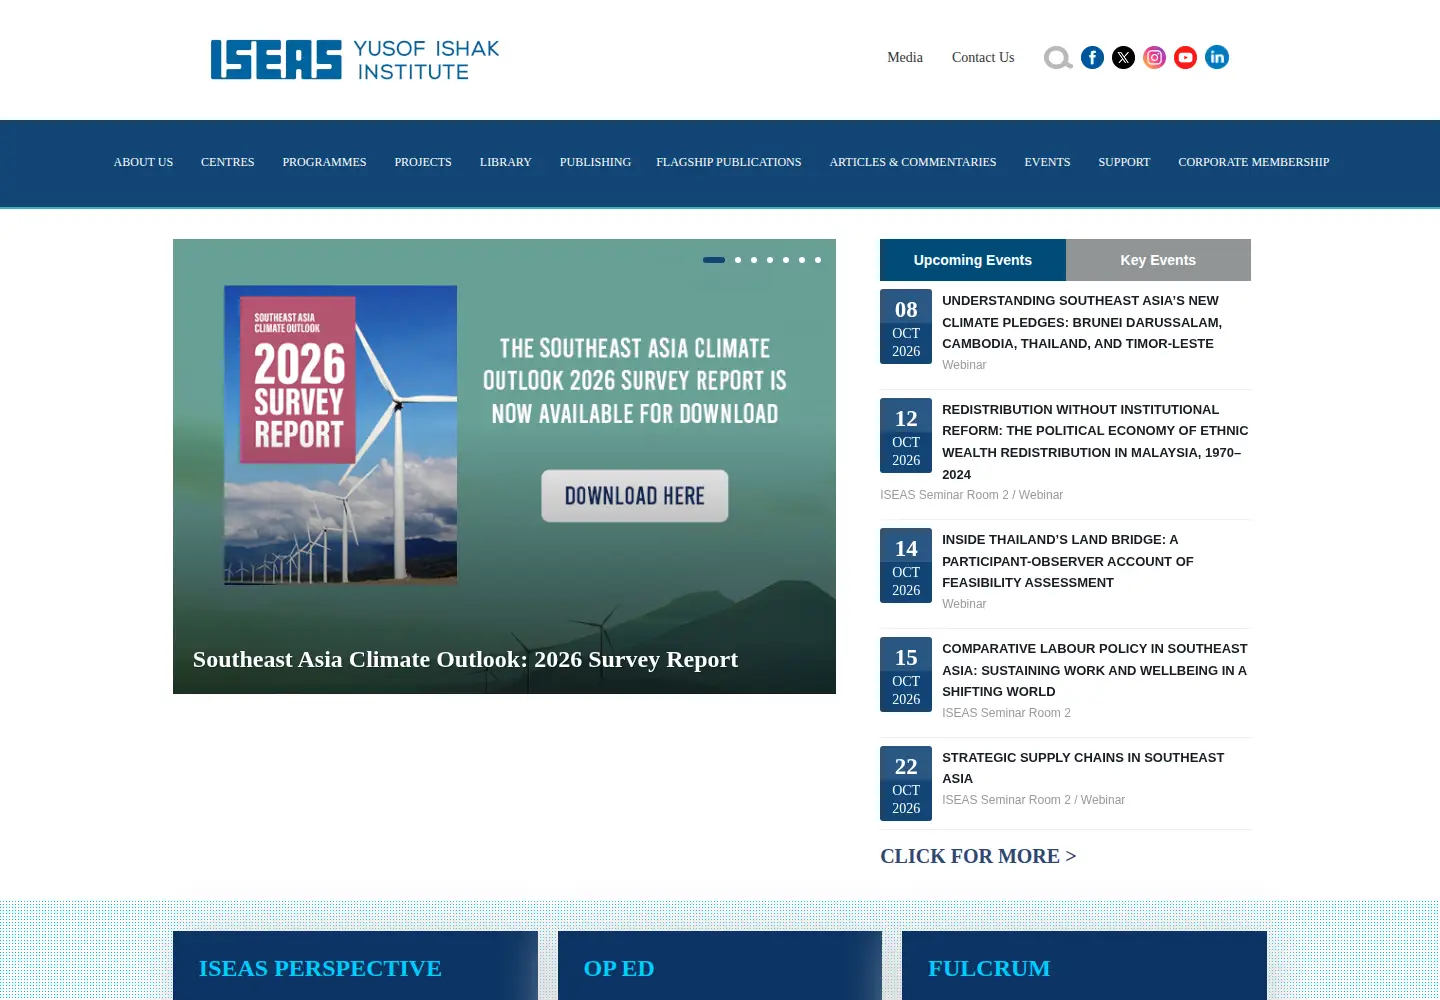This screenshot has height=1000, width=1440.
Task: Click the ISEAS Yusof Ishak Institute logo
Action: pos(355,60)
